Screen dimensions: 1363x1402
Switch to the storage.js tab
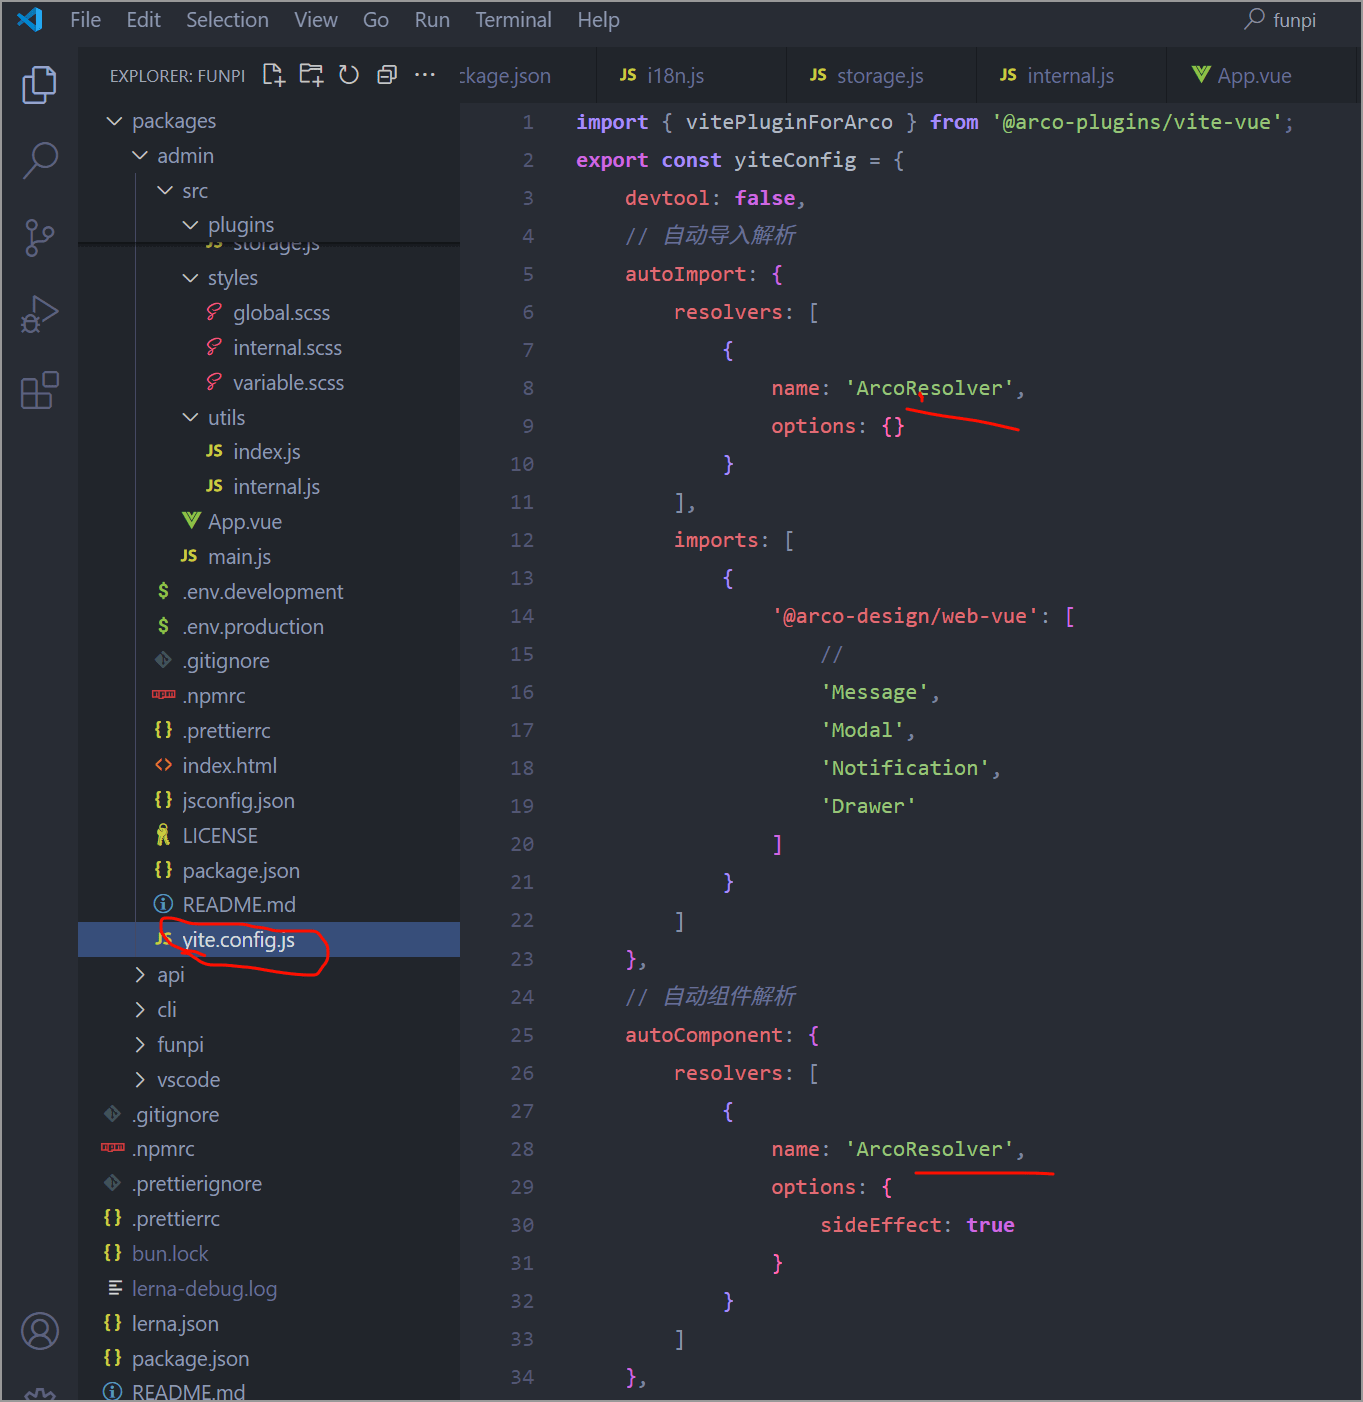(x=880, y=76)
